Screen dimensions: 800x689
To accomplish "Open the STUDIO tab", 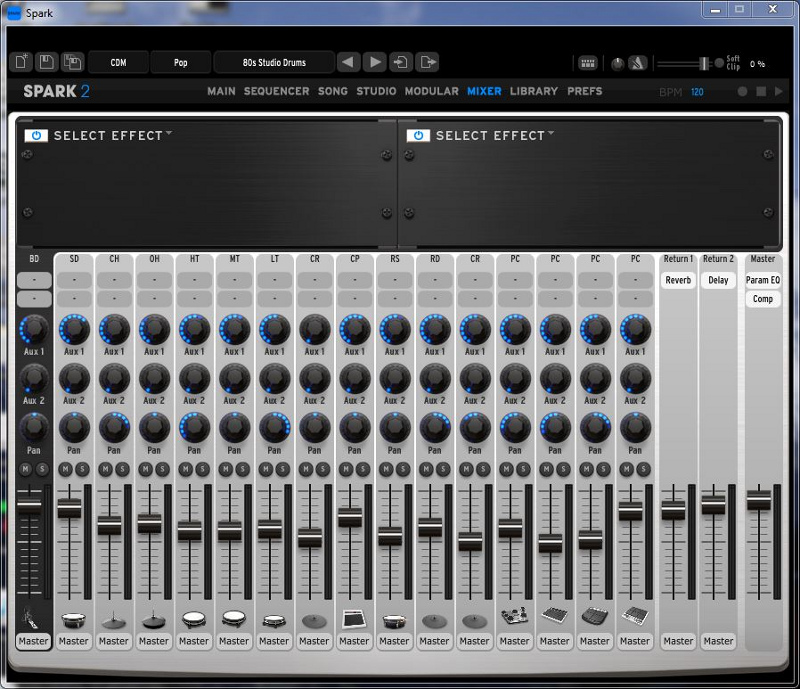I will click(x=376, y=91).
